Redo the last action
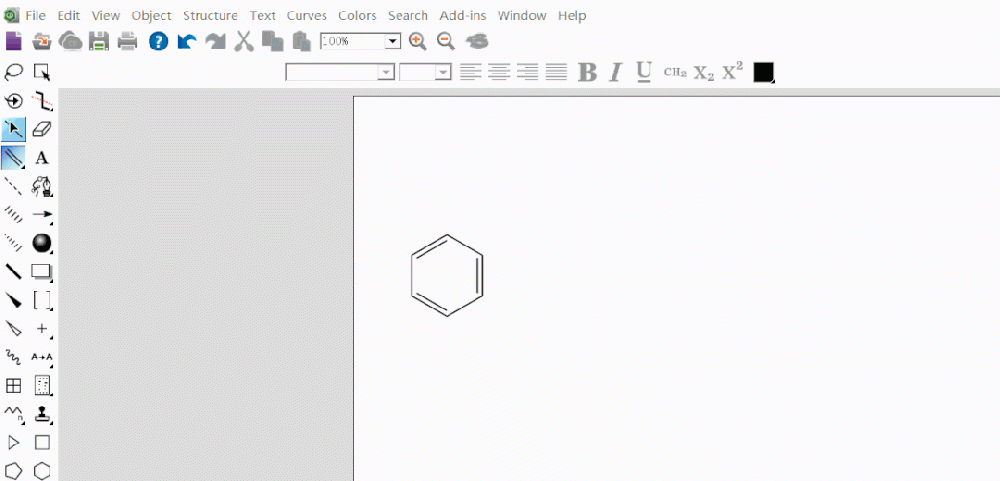Viewport: 1000px width, 481px height. [216, 41]
